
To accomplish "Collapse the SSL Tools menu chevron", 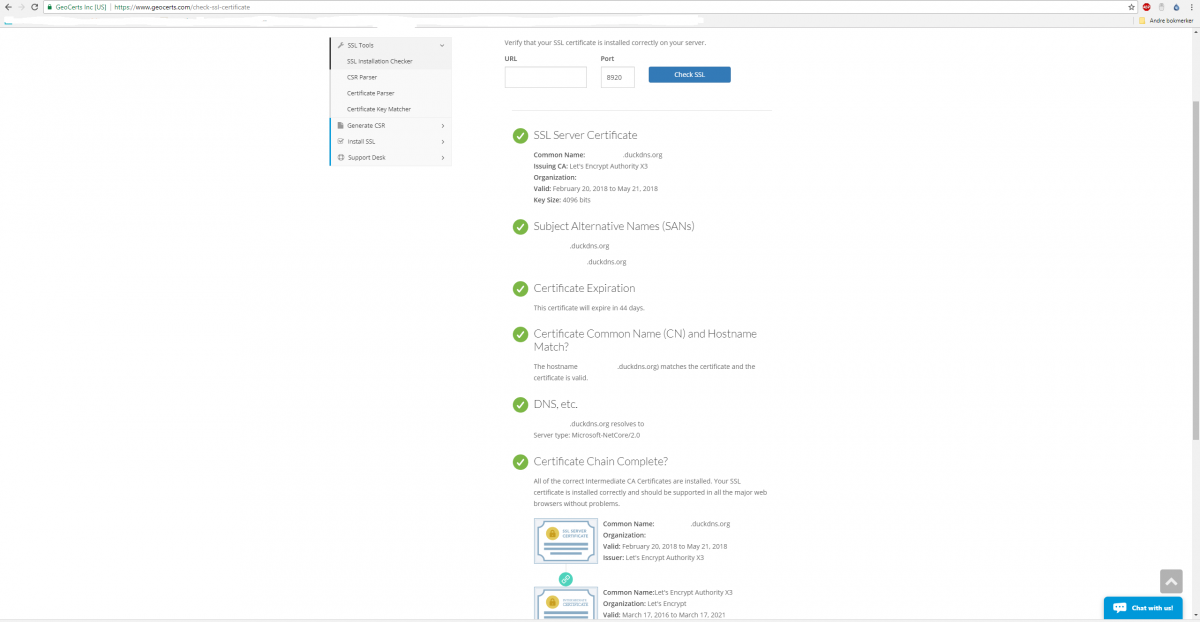I will click(442, 45).
